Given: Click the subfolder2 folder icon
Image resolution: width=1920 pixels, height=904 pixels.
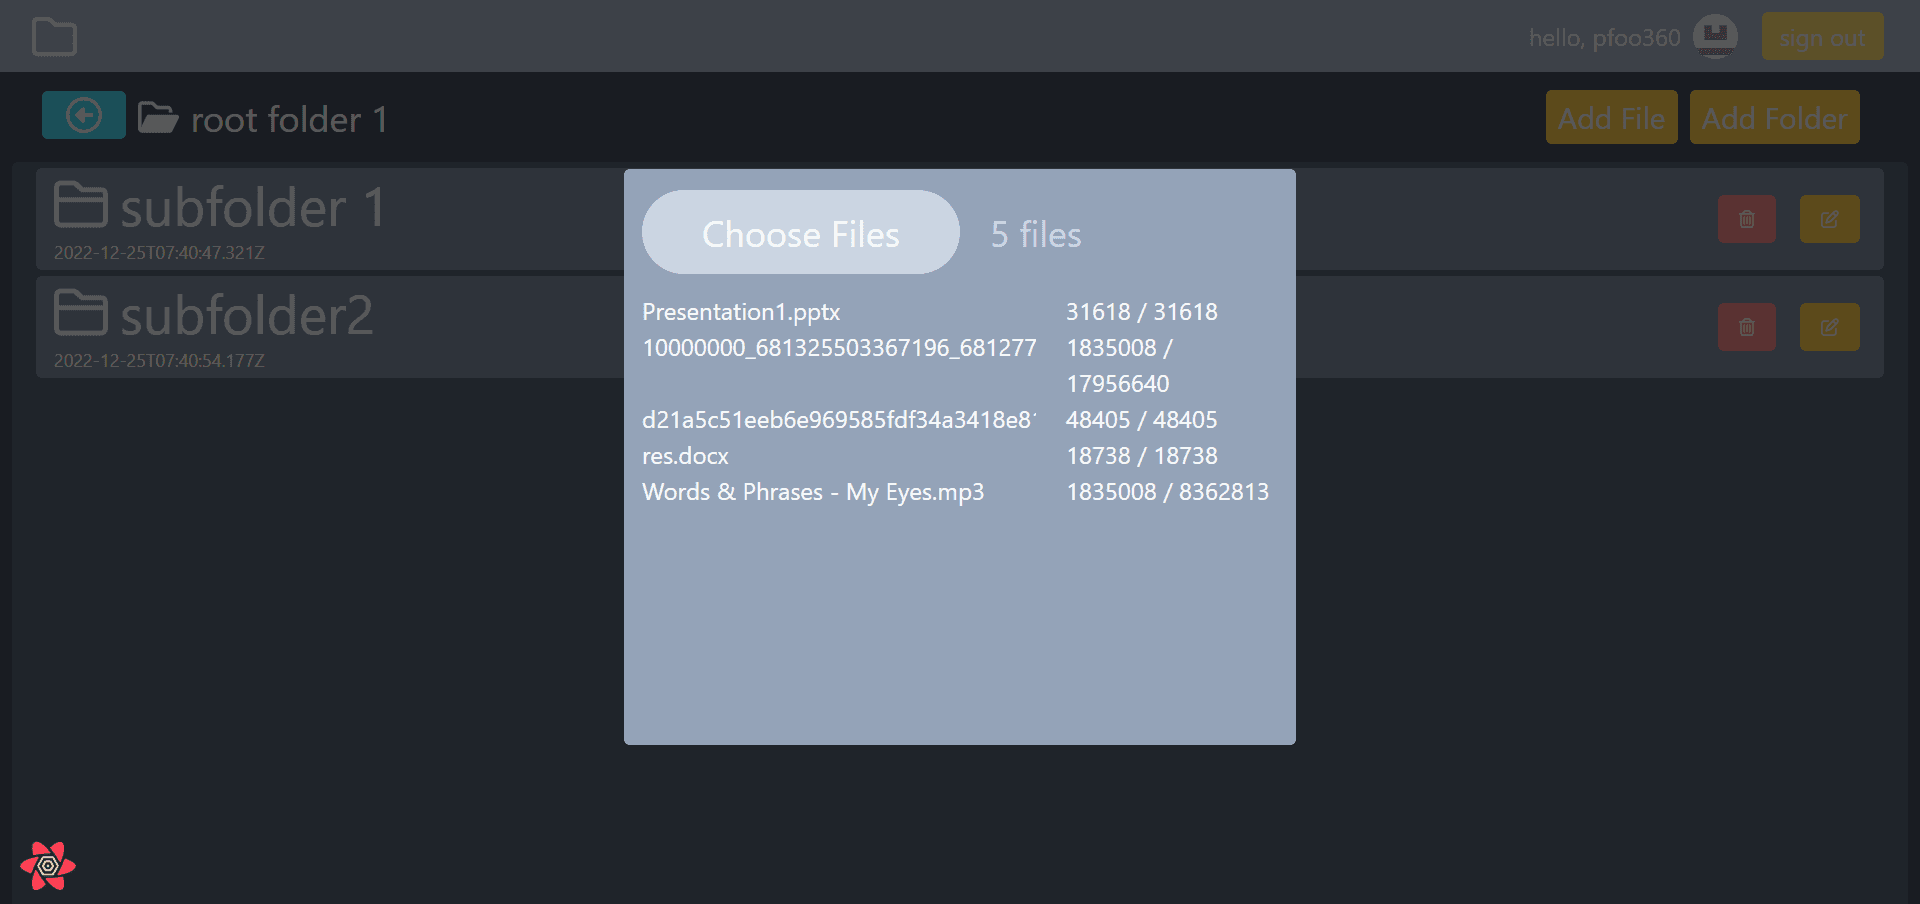Looking at the screenshot, I should [80, 313].
